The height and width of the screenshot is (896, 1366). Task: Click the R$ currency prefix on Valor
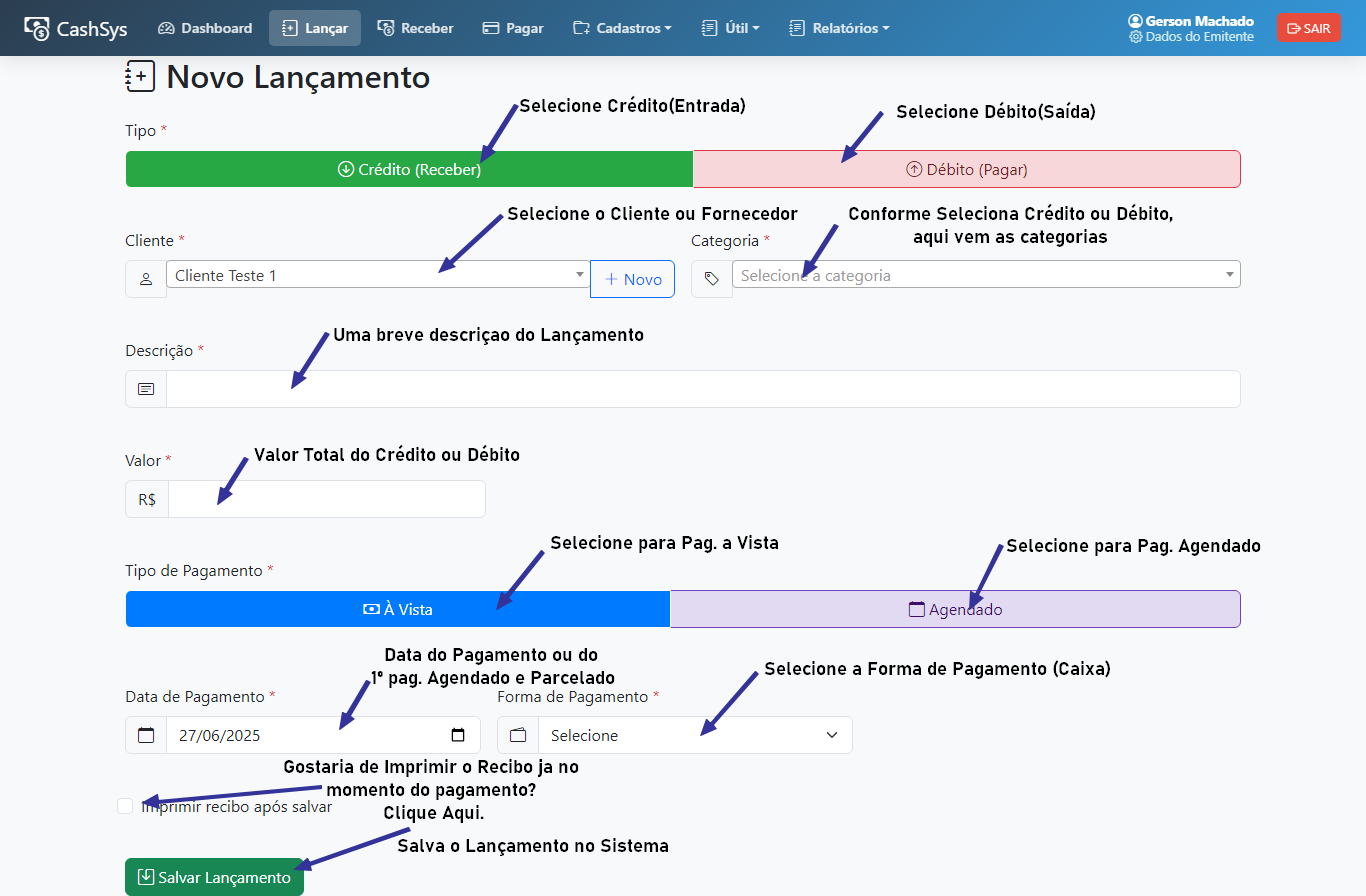[147, 499]
